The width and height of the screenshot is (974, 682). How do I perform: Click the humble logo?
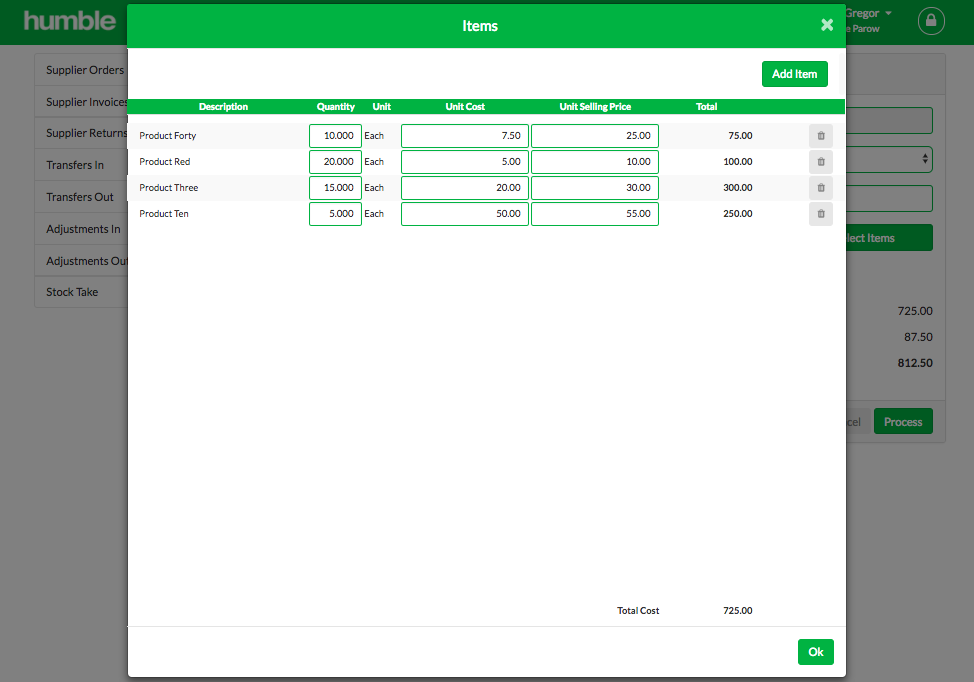tap(70, 21)
